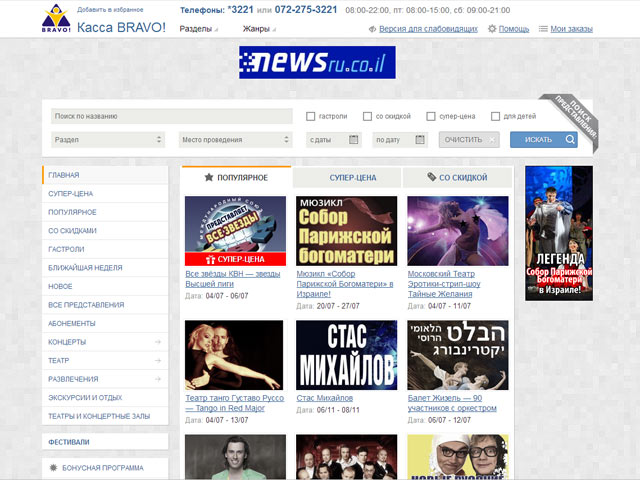Click the ИСКАТЬ search button
640x480 pixels.
pos(544,140)
